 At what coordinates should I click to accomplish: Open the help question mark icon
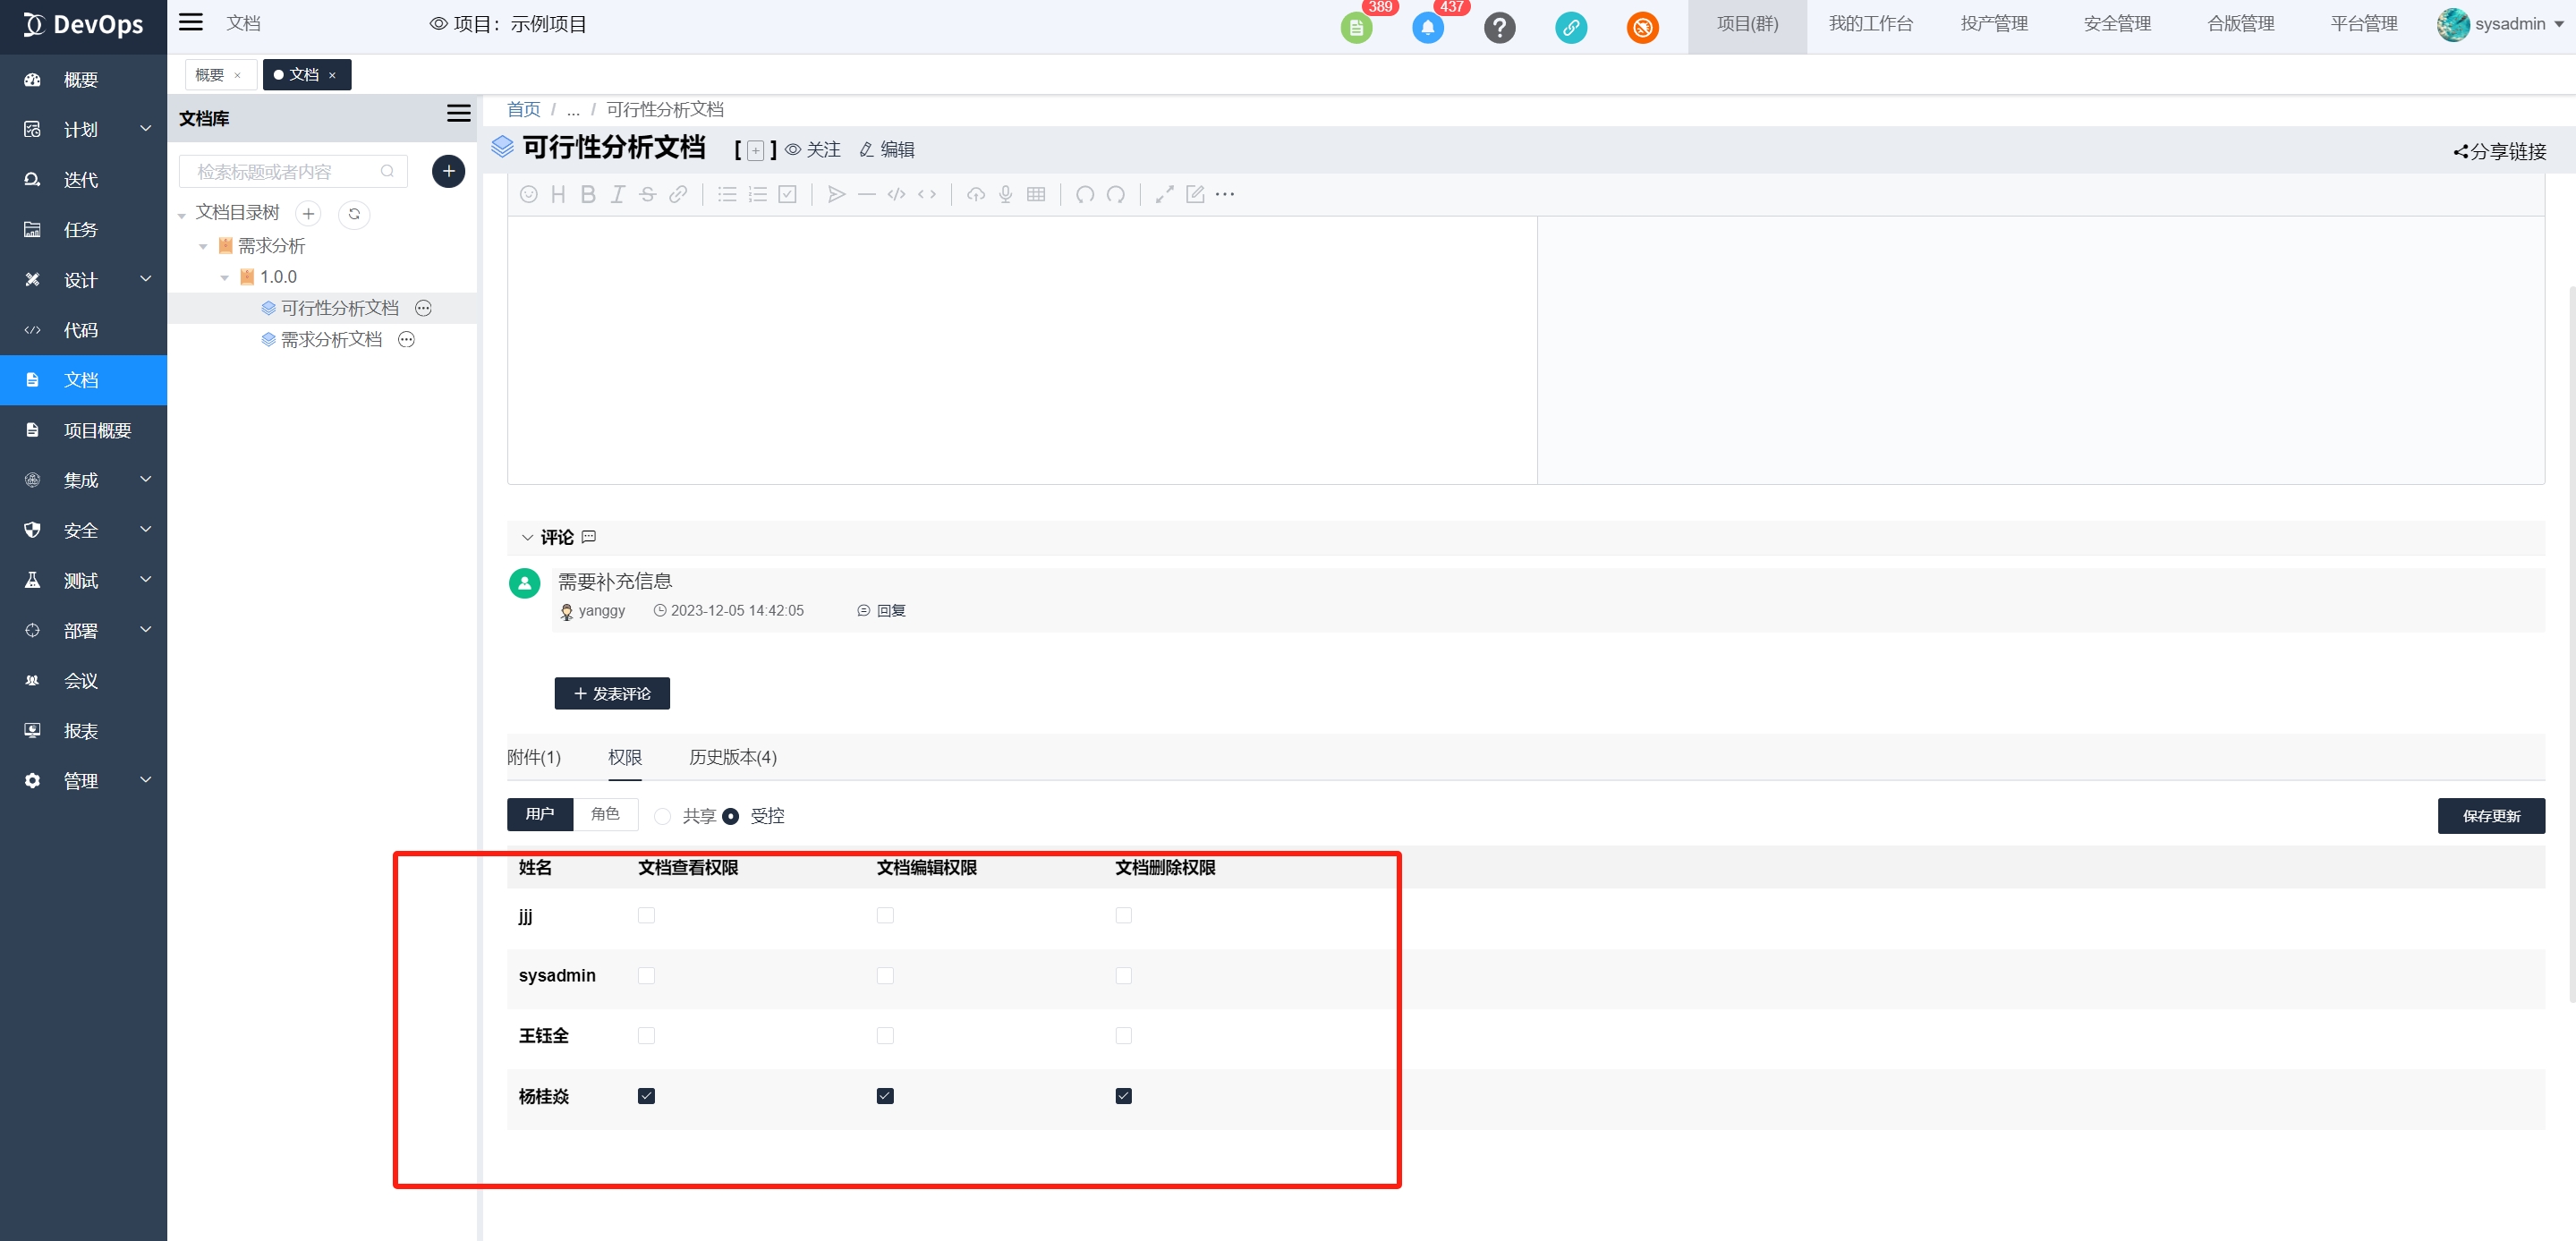pyautogui.click(x=1499, y=27)
